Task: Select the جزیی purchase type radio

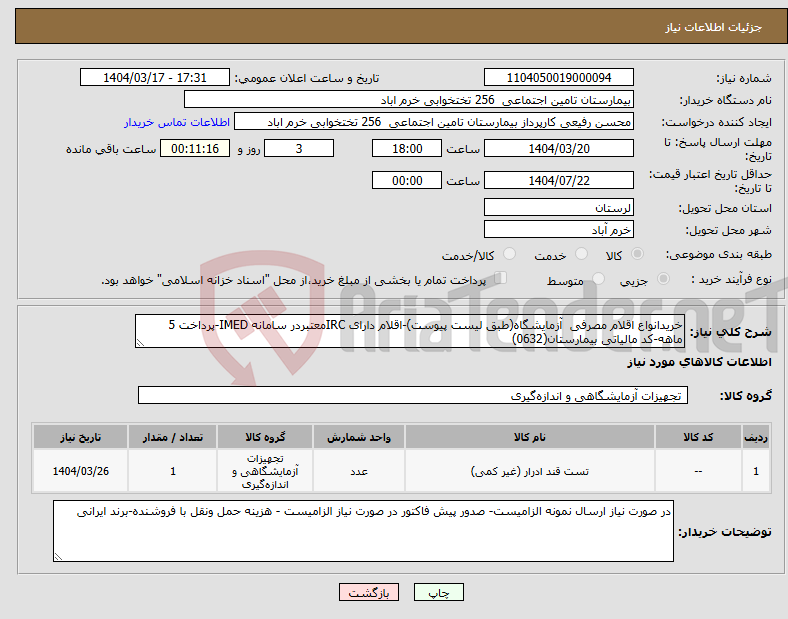Action: point(663,278)
